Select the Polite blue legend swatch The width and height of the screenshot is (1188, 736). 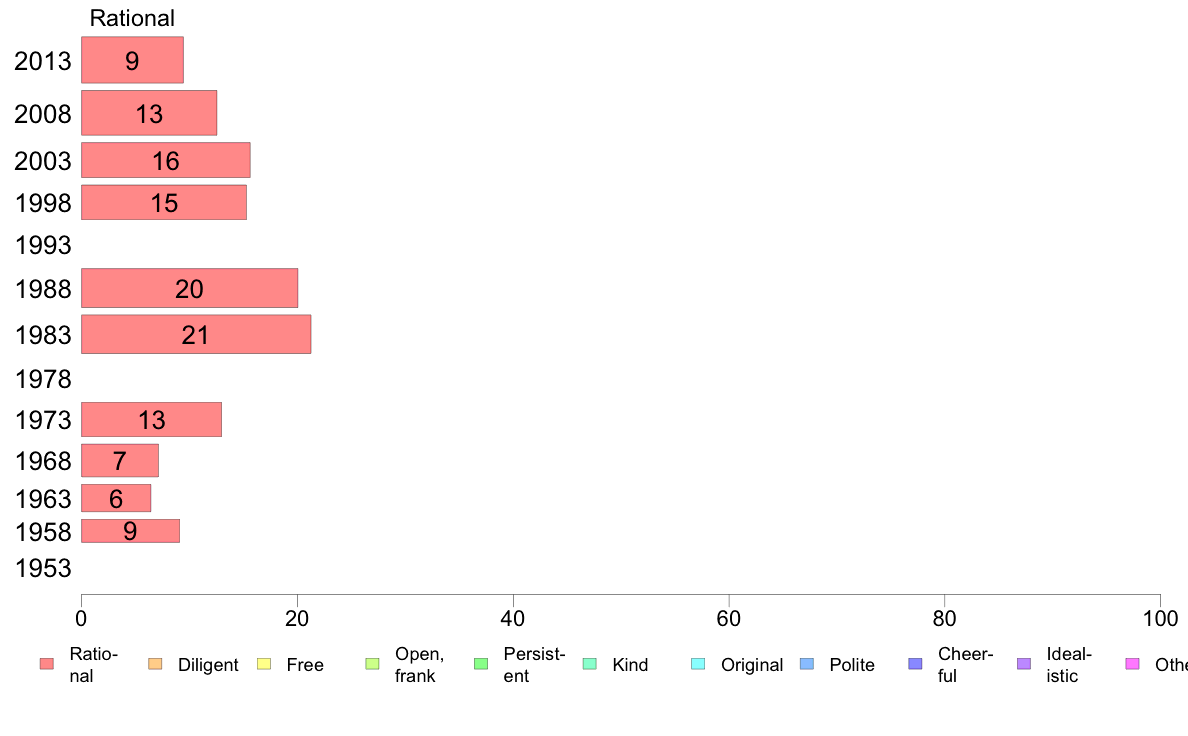point(807,664)
